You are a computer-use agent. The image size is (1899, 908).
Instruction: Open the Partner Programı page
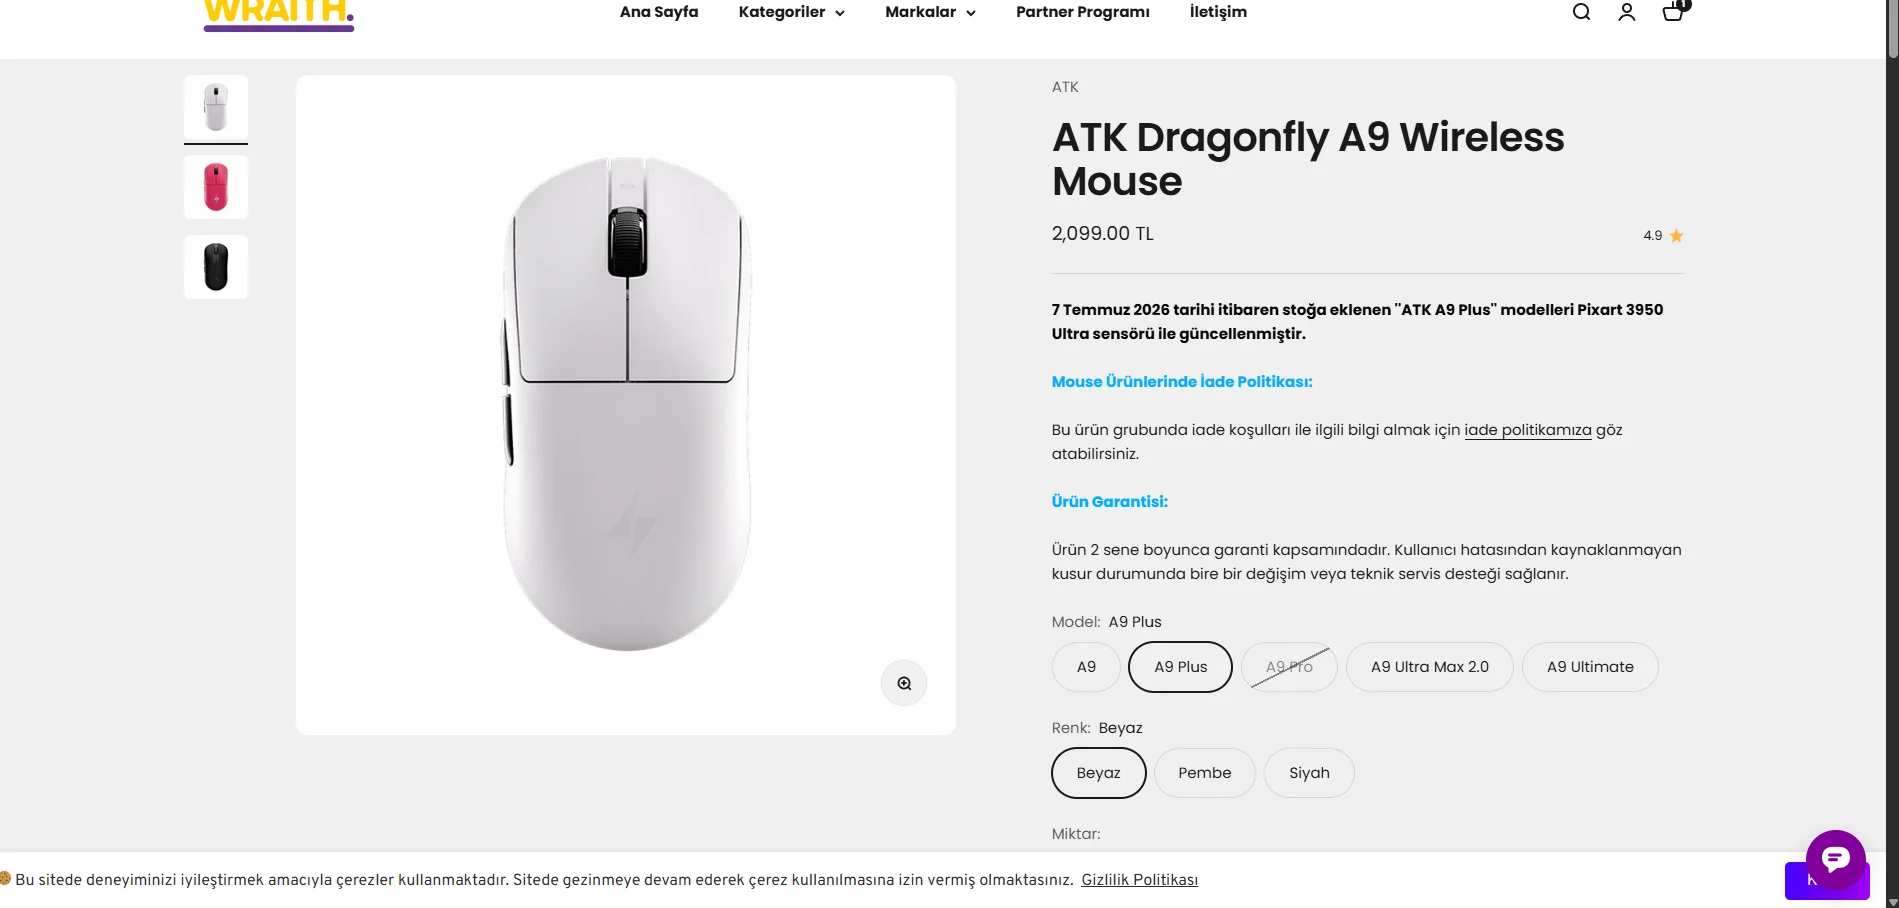click(x=1082, y=12)
